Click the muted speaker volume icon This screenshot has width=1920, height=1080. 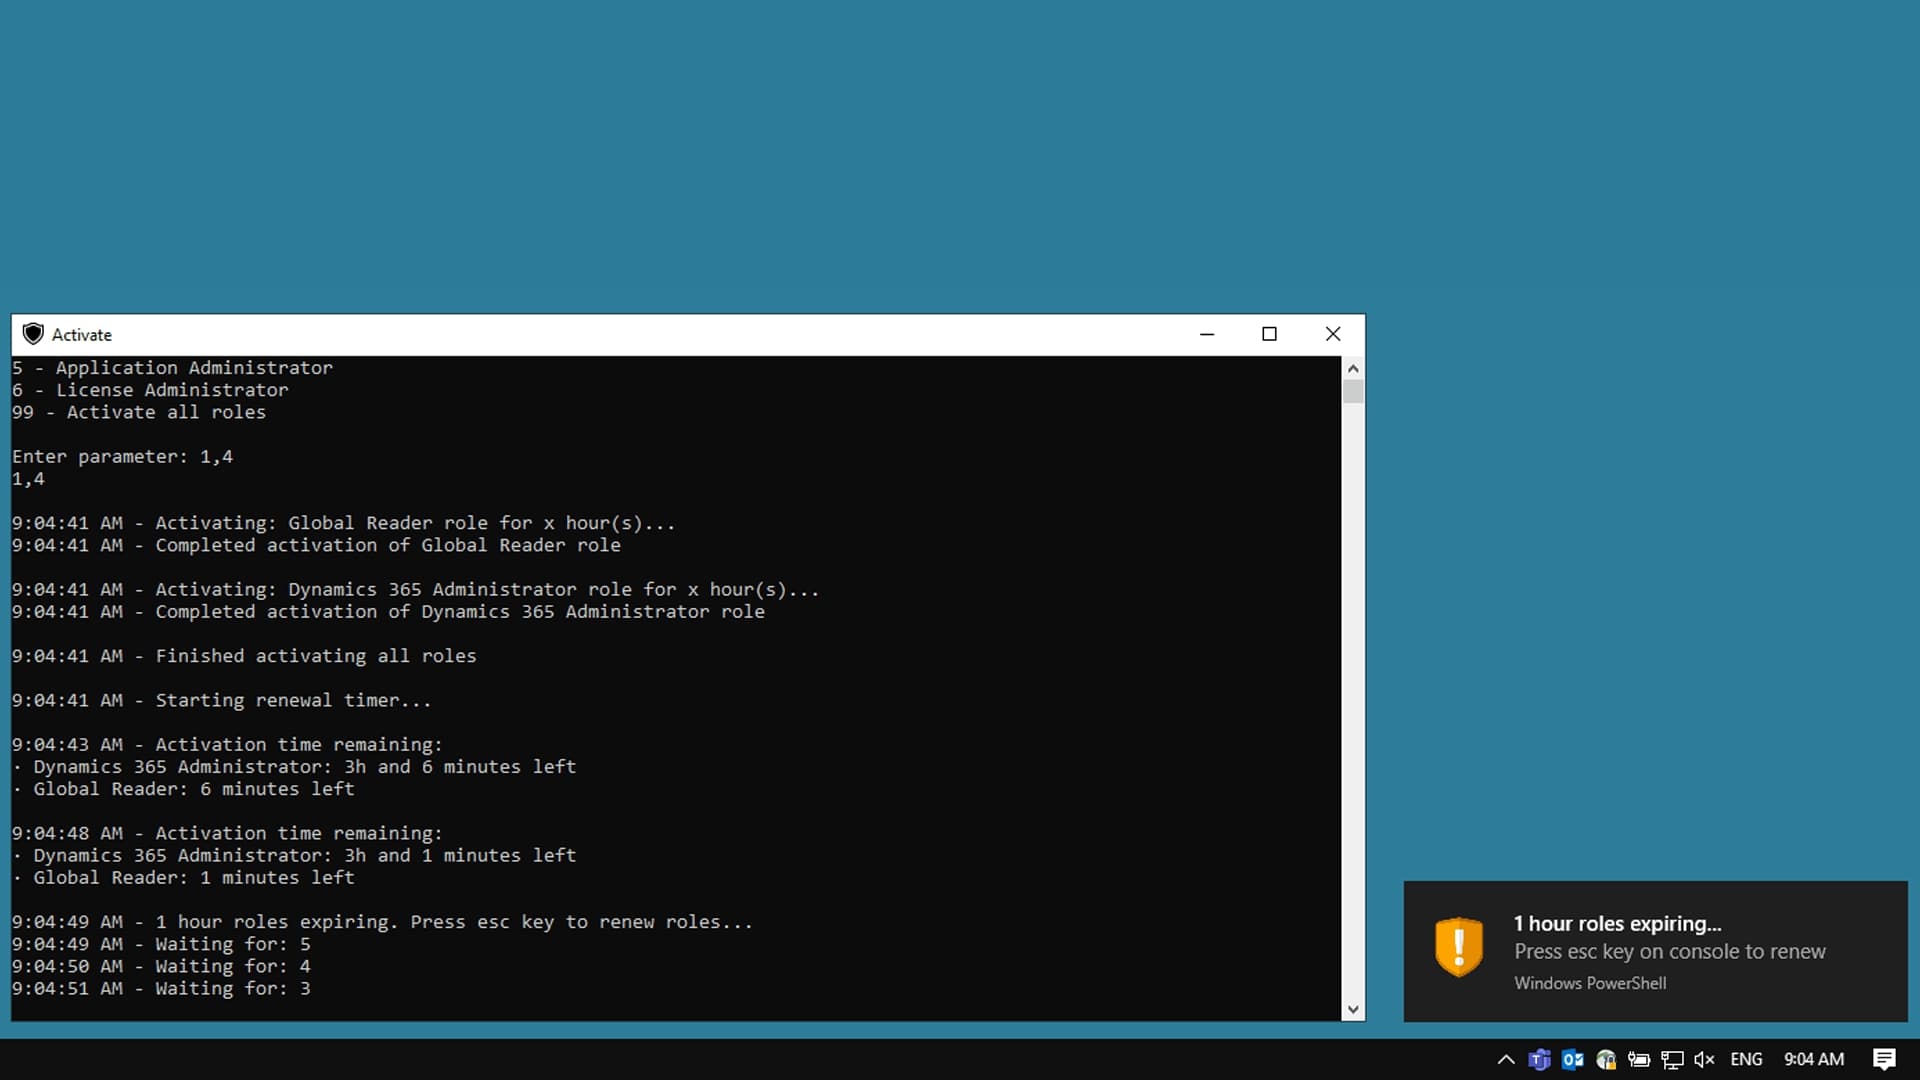point(1705,1059)
